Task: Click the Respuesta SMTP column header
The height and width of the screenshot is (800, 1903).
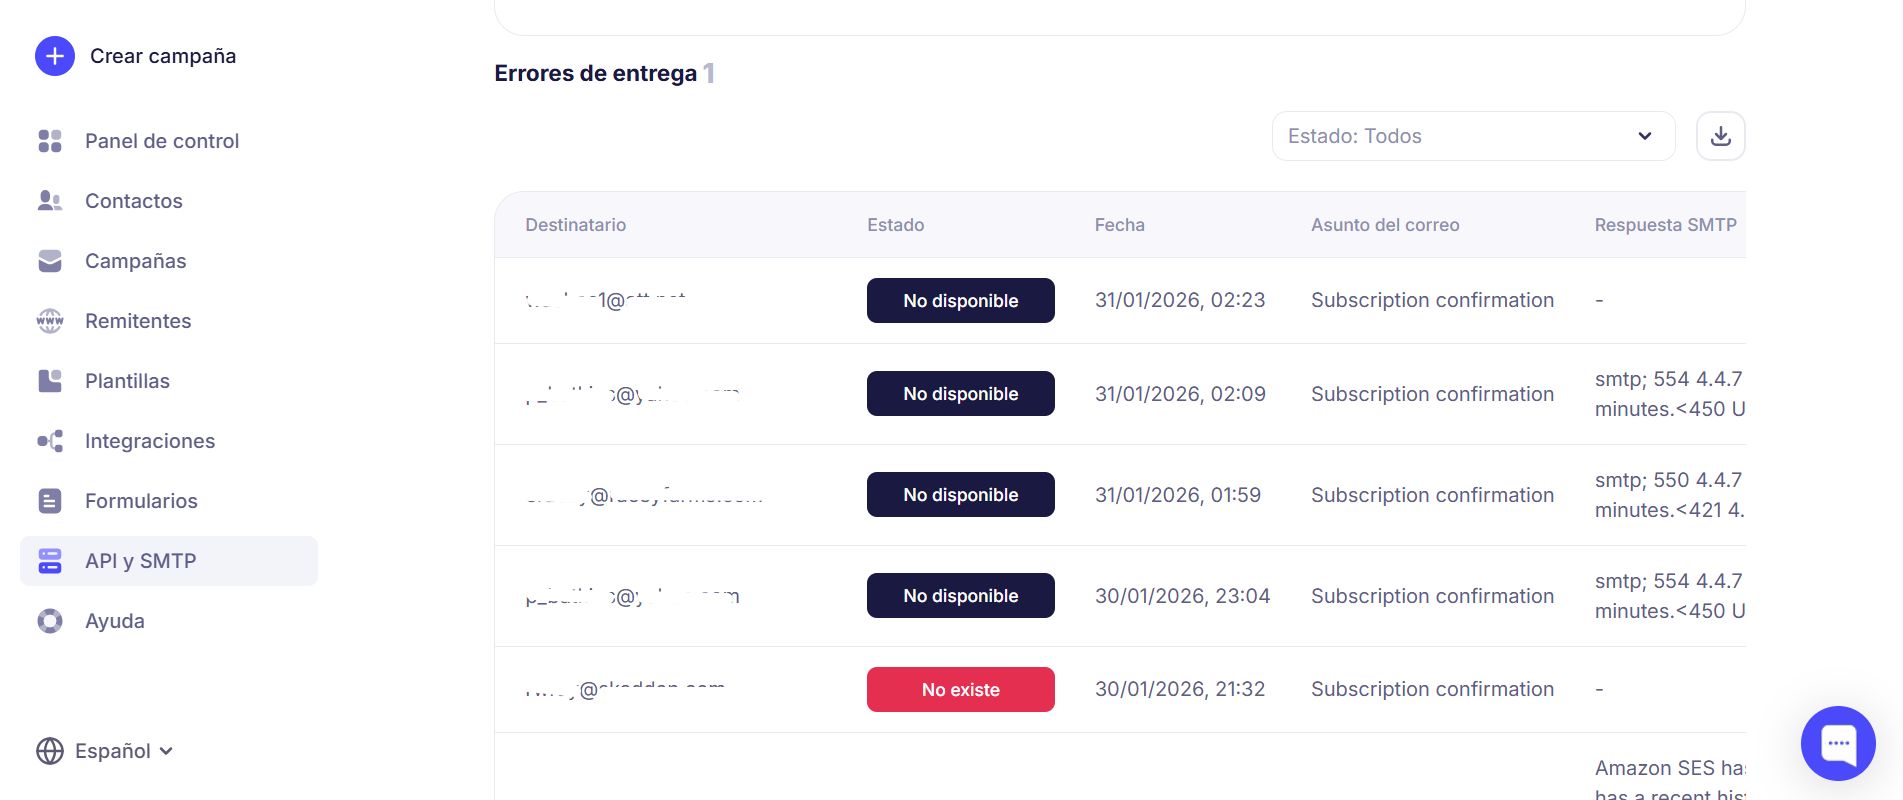Action: 1664,225
